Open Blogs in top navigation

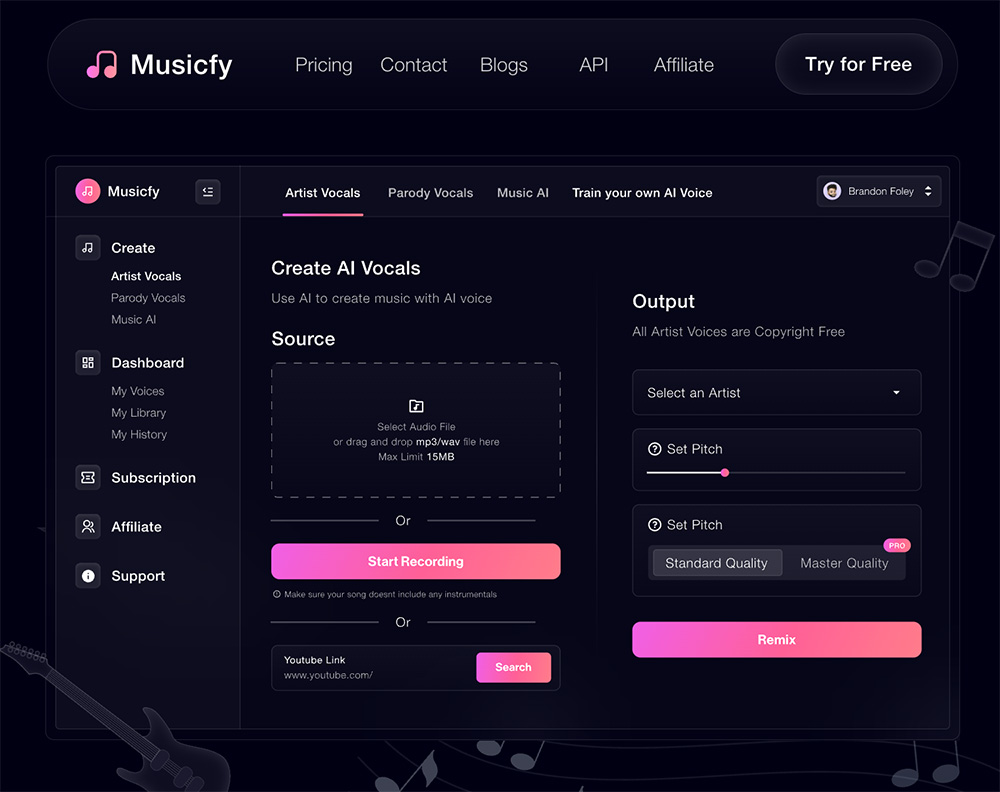click(x=504, y=65)
